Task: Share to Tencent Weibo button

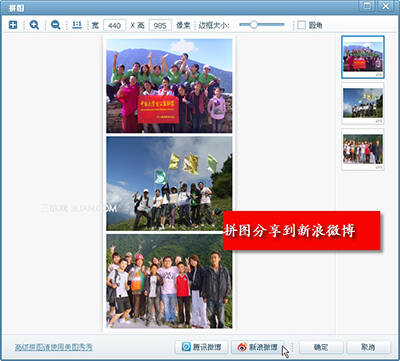Action: (x=201, y=347)
